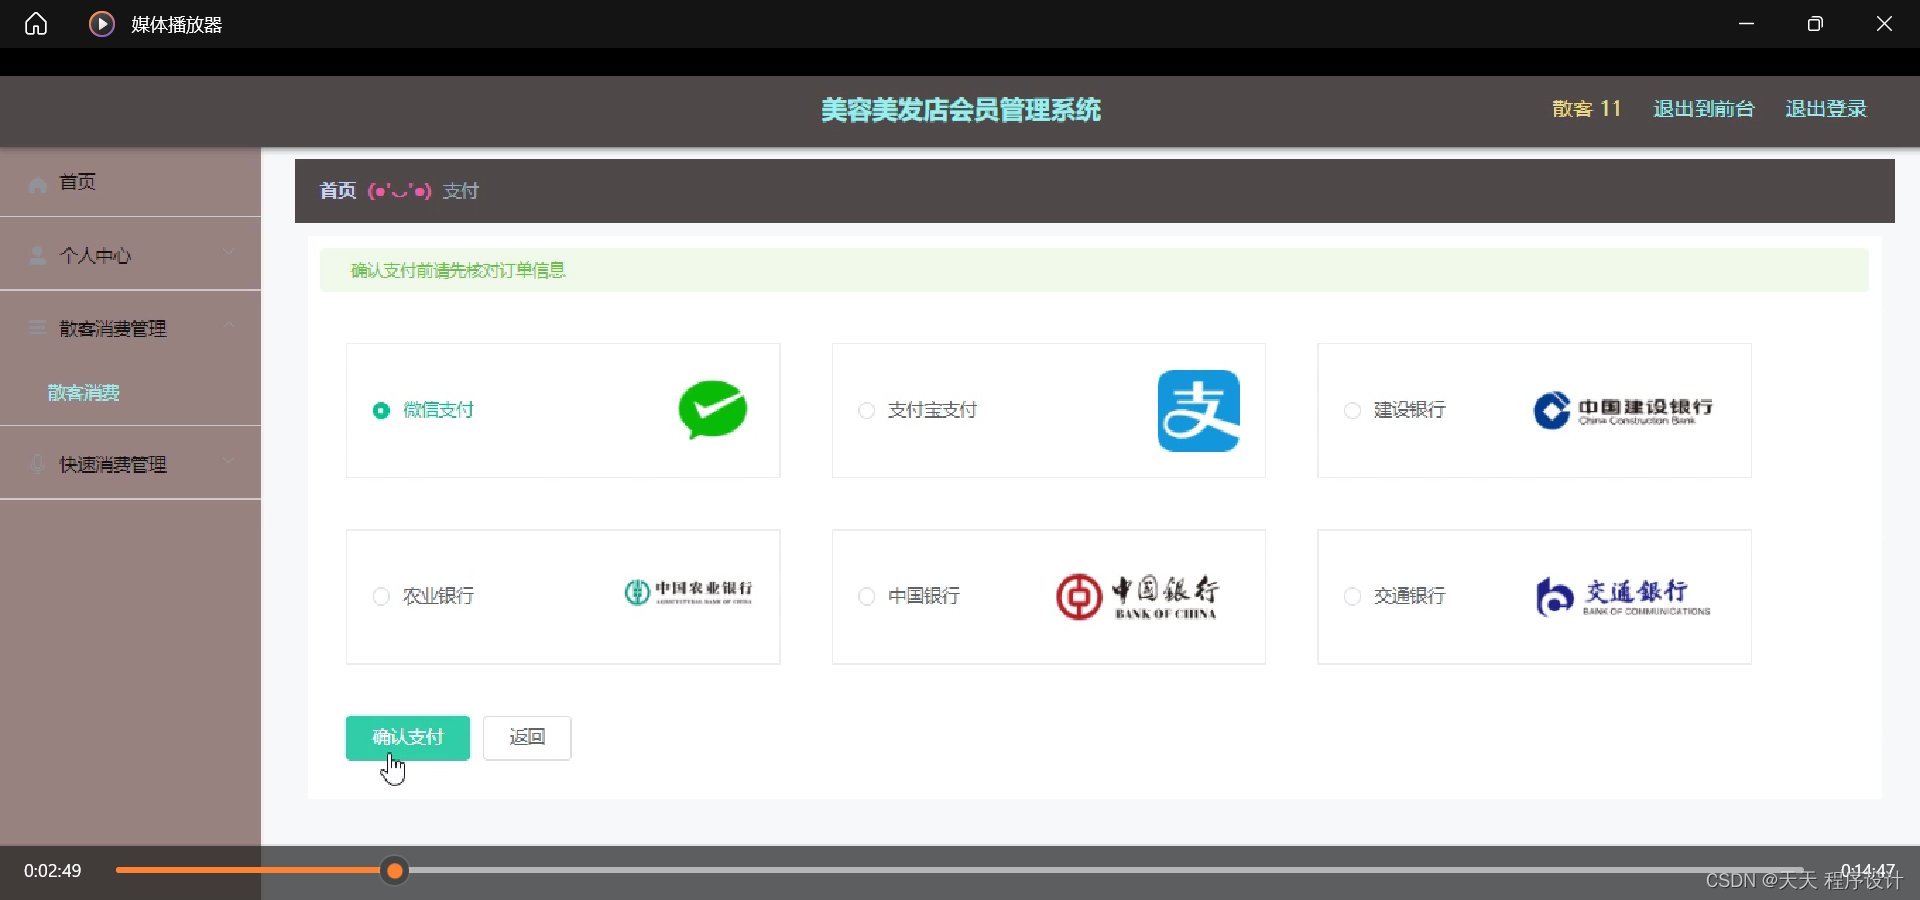The height and width of the screenshot is (900, 1920).
Task: Expand the 个人中心 menu chevron
Action: tap(229, 252)
